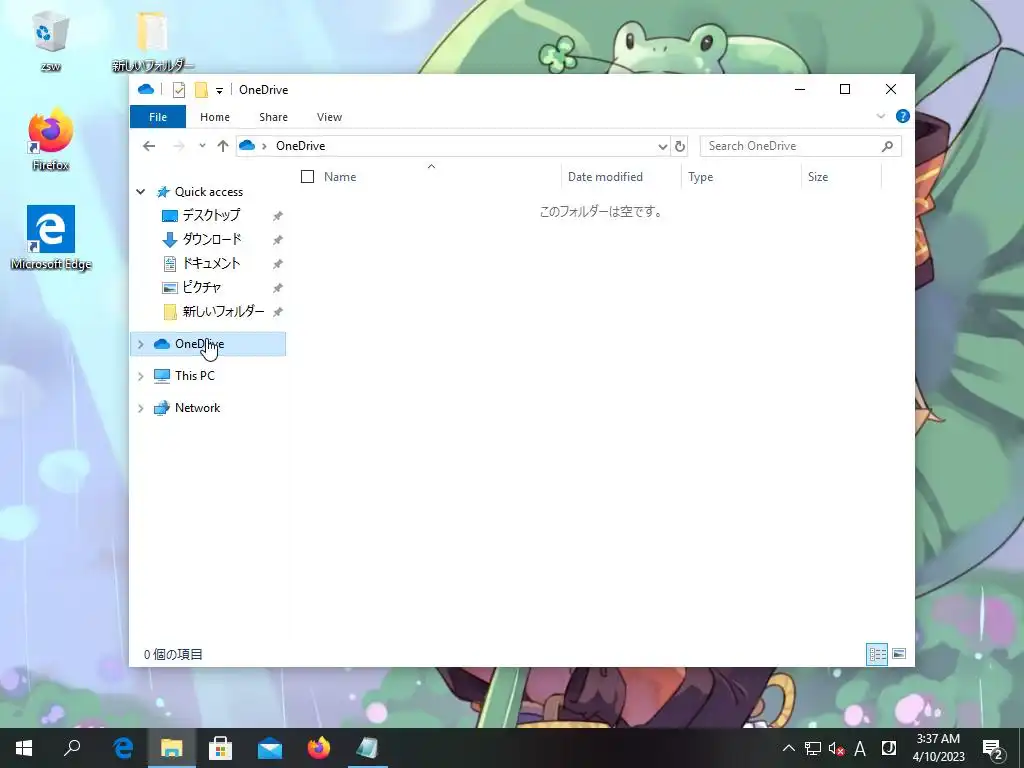The height and width of the screenshot is (768, 1024).
Task: Click the pin icon beside ダウンロード
Action: pyautogui.click(x=278, y=240)
